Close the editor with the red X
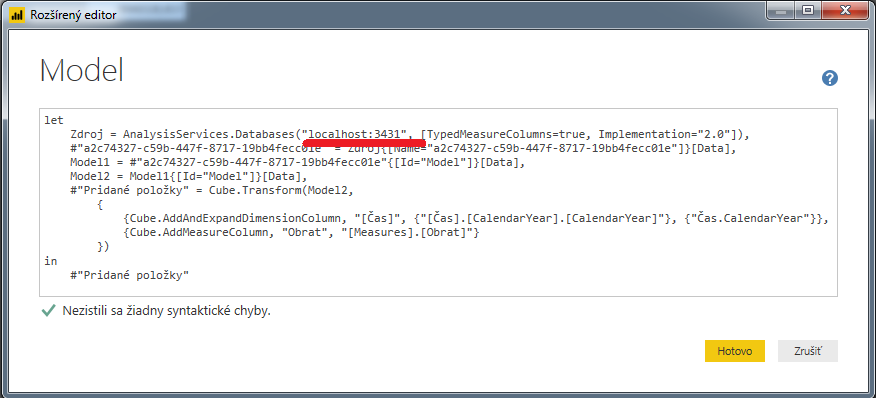Image resolution: width=876 pixels, height=398 pixels. click(x=845, y=11)
